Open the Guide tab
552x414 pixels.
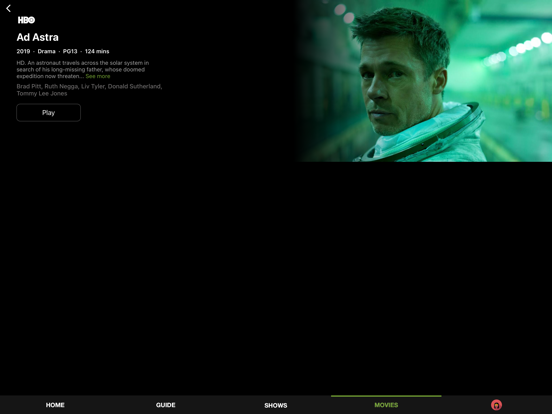tap(165, 405)
